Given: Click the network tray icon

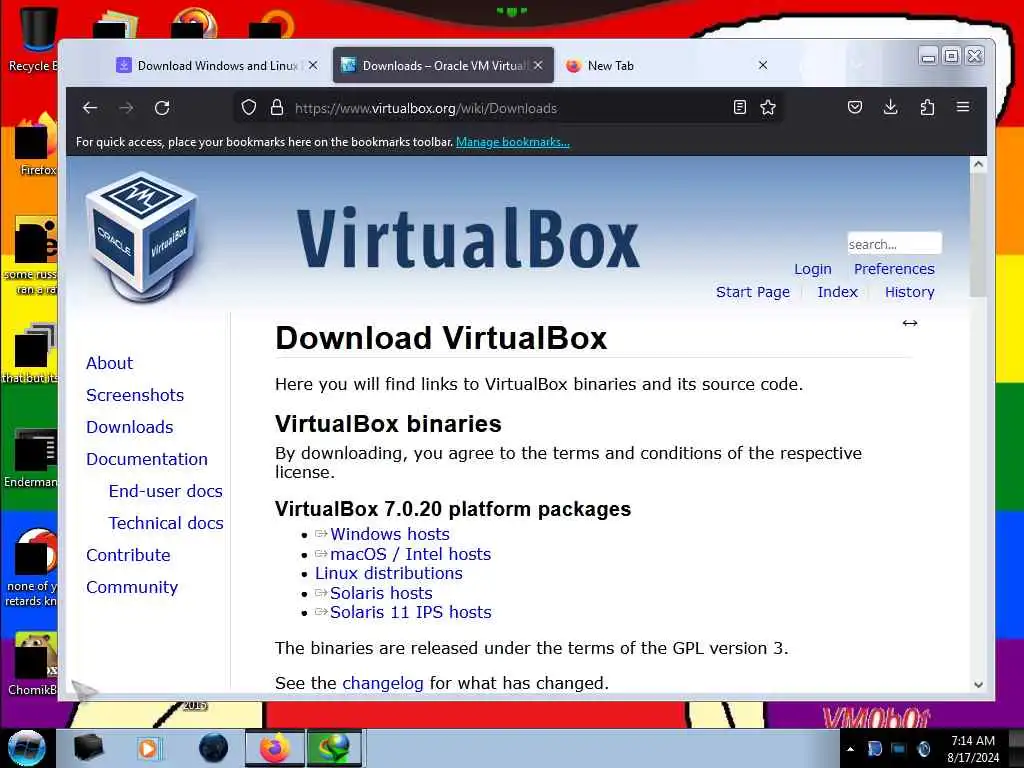Looking at the screenshot, I should pos(899,749).
